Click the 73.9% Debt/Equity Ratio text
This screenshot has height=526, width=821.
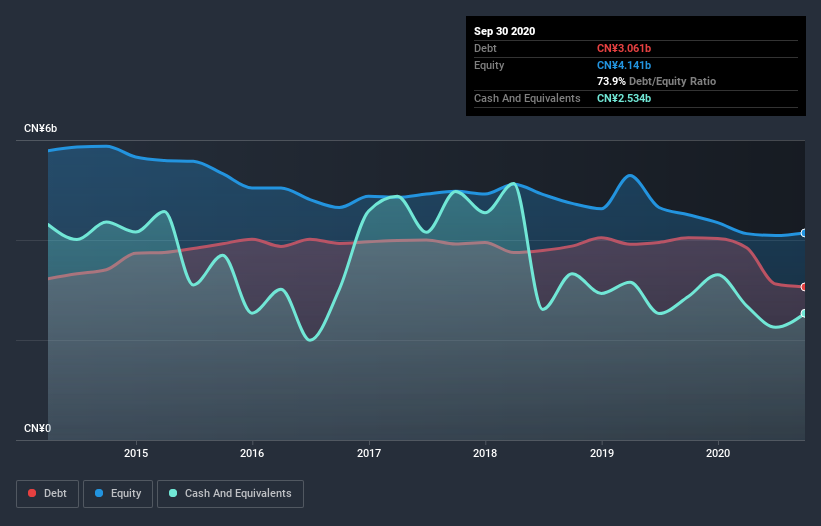pos(656,81)
